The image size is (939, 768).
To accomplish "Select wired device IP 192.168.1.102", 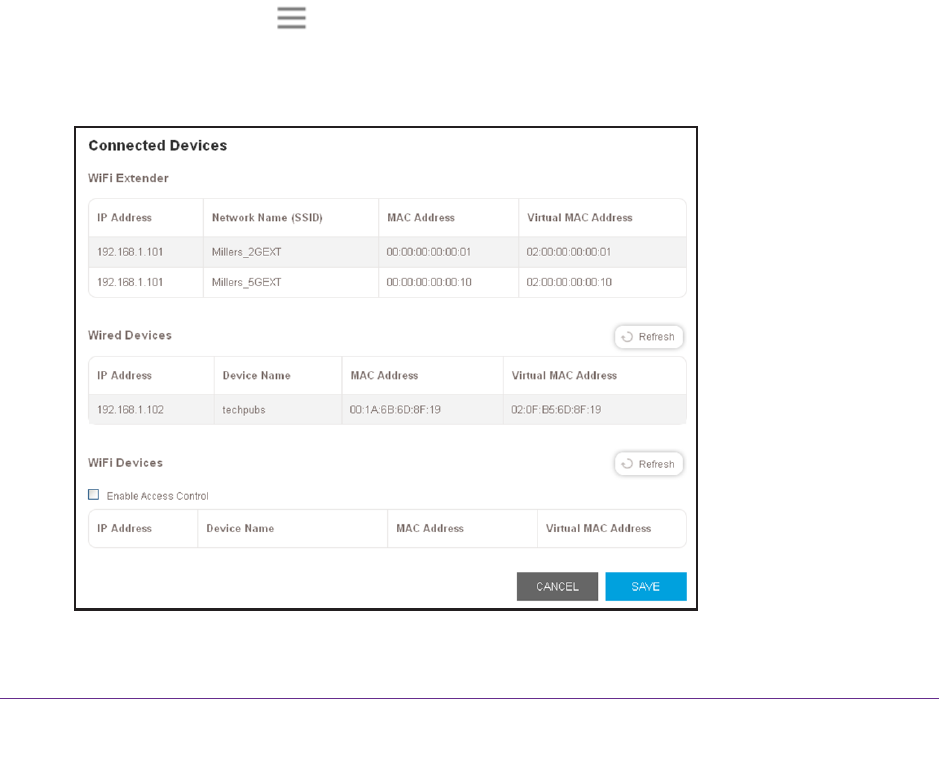I will pyautogui.click(x=130, y=410).
